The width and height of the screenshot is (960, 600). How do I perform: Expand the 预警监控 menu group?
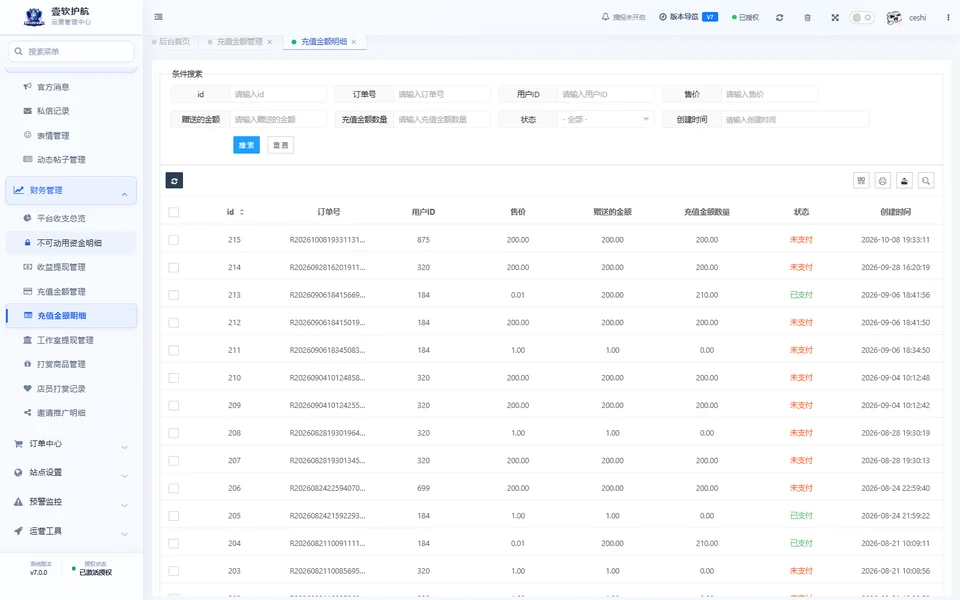click(x=71, y=502)
